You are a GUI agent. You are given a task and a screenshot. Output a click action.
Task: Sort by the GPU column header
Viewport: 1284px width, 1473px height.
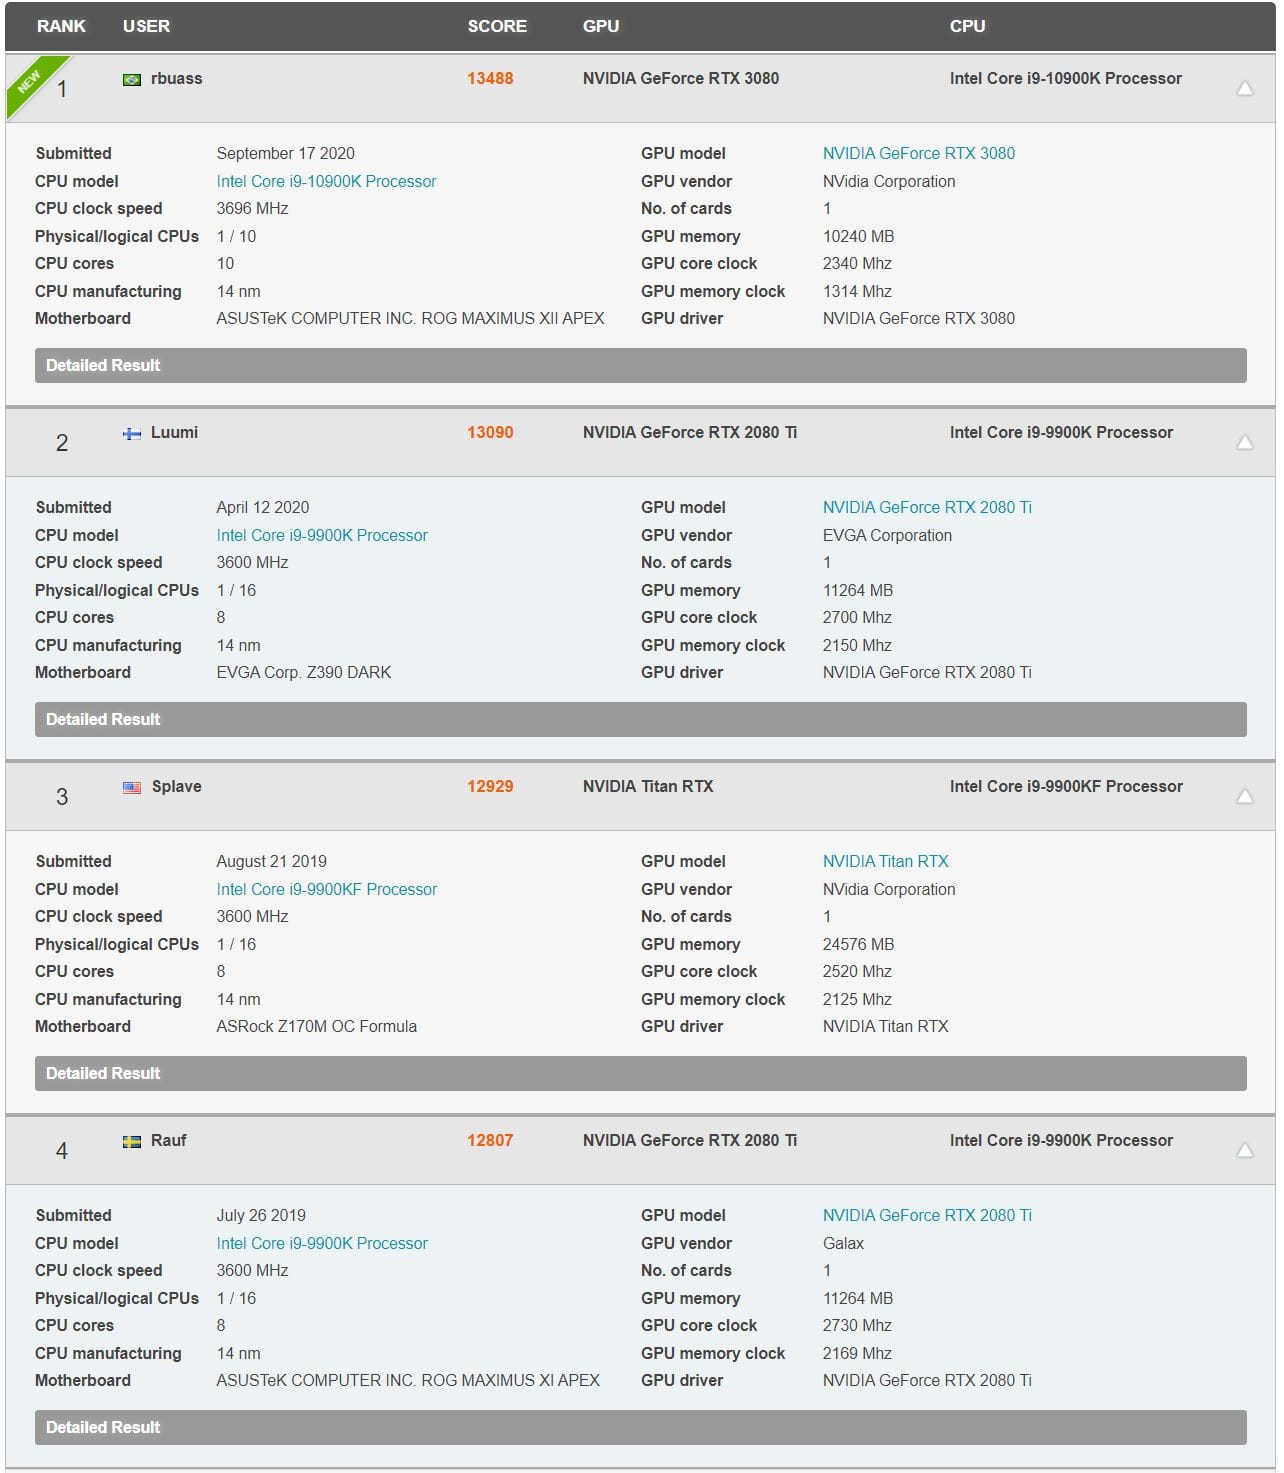point(601,26)
